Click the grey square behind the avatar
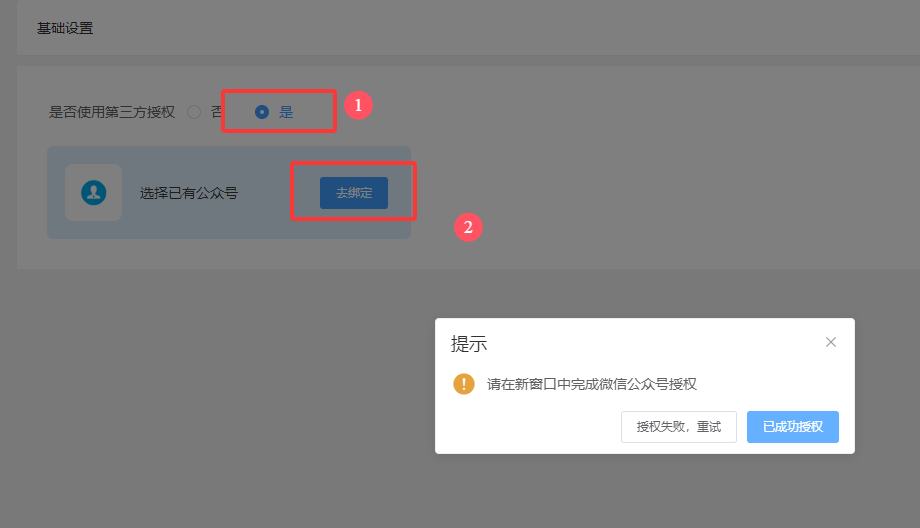 (93, 192)
